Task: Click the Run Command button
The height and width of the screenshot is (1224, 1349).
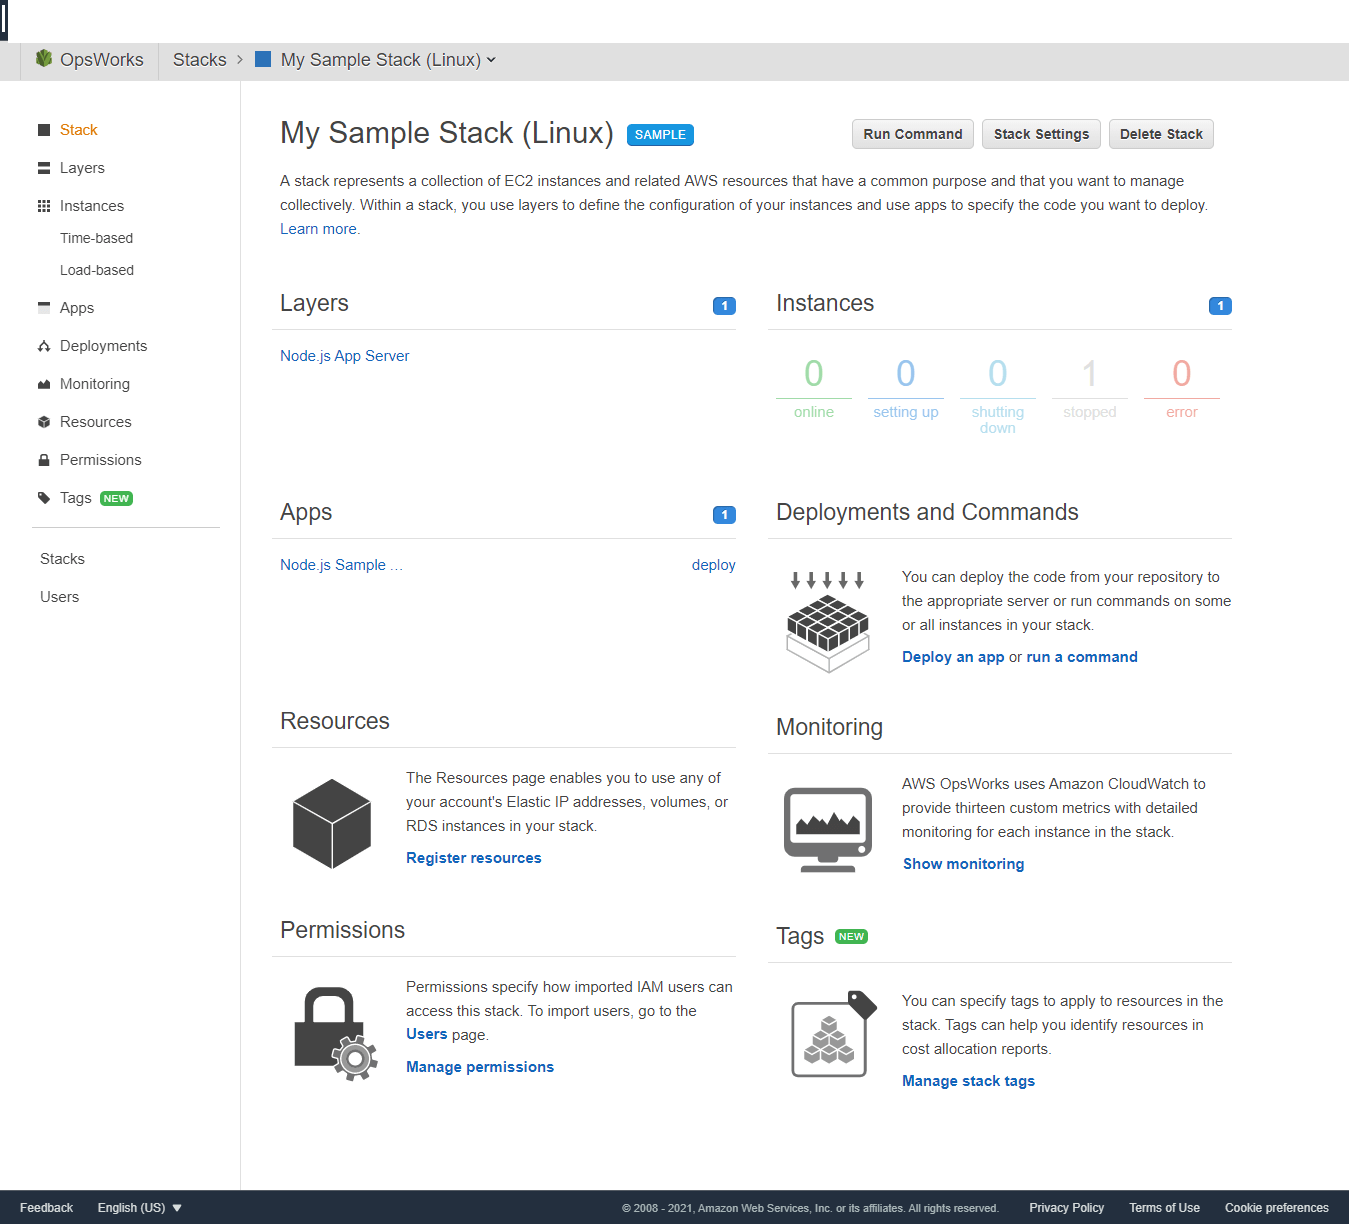Action: click(913, 134)
